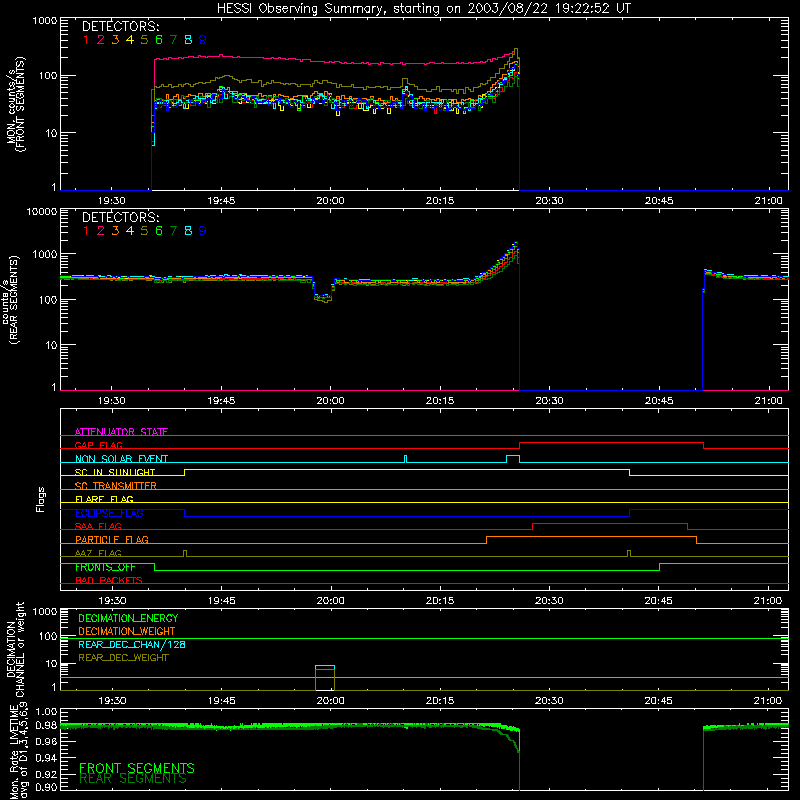Select detector 1 legend number in front segments plot

86,40
